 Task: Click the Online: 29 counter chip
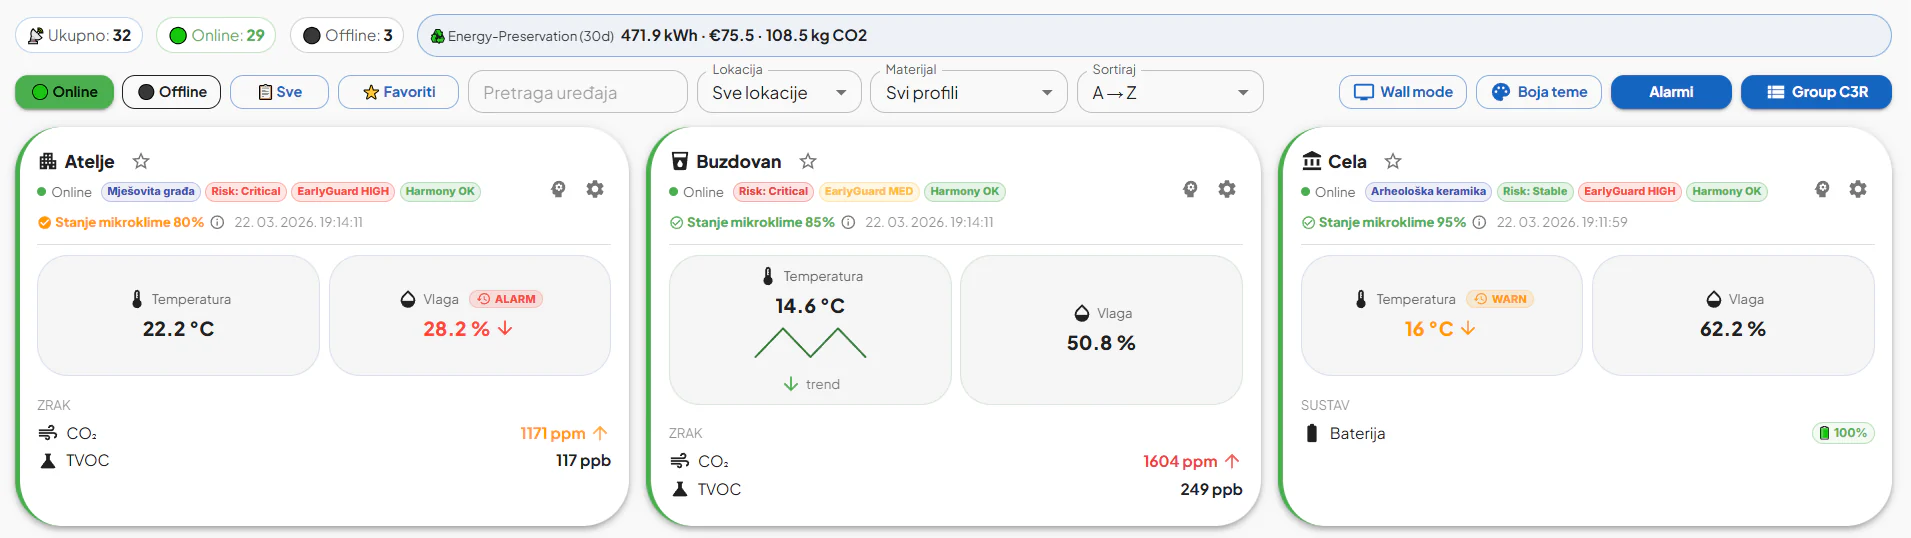point(217,35)
